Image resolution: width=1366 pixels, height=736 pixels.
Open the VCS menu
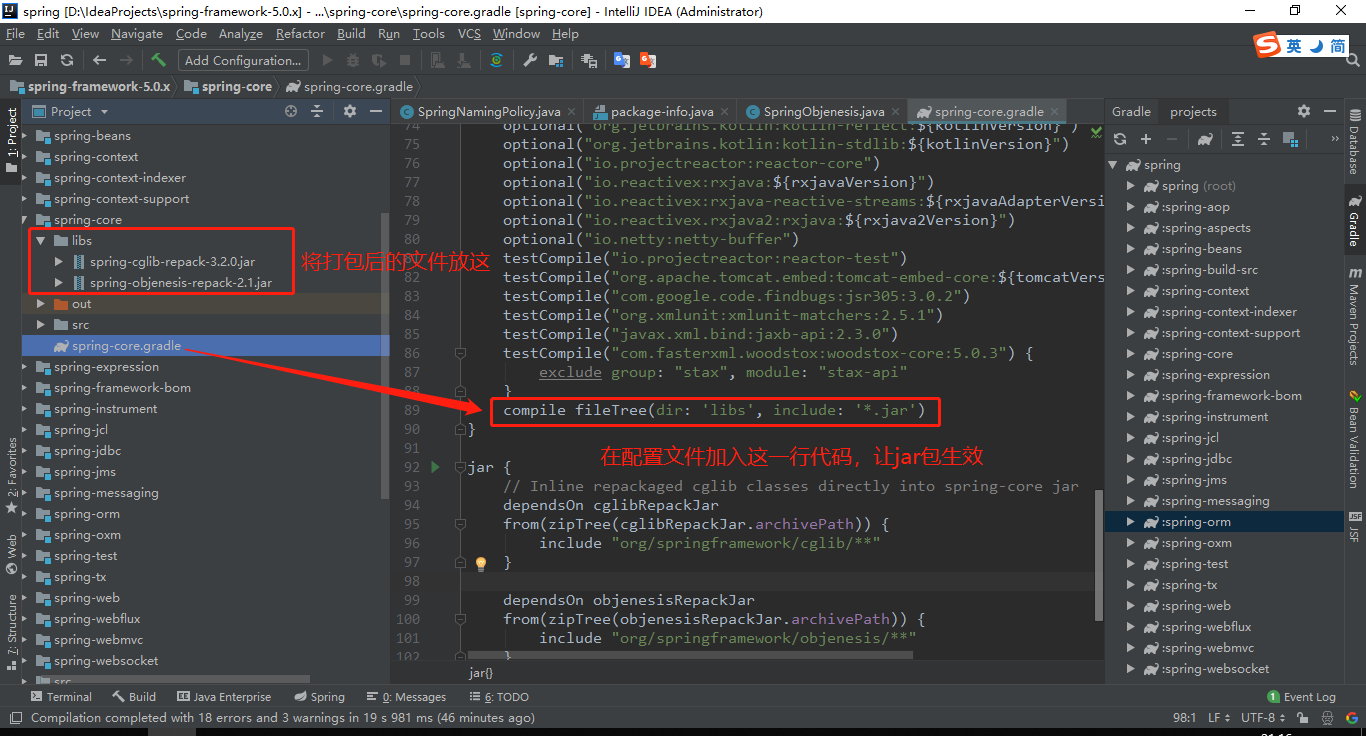coord(469,33)
